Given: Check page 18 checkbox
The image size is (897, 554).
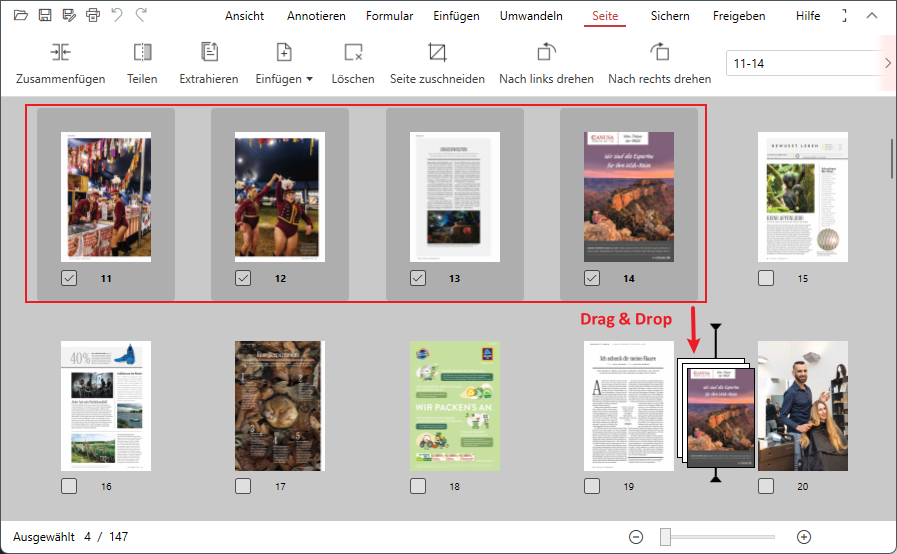Looking at the screenshot, I should click(418, 486).
